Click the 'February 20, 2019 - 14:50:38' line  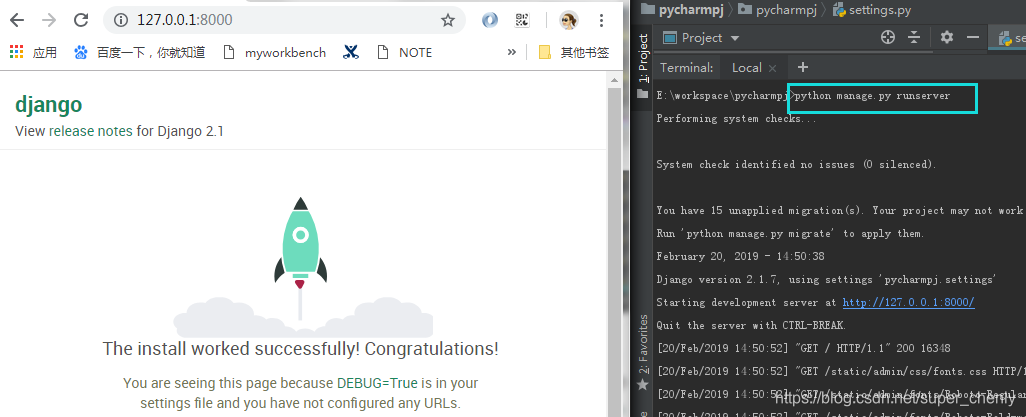(x=740, y=257)
